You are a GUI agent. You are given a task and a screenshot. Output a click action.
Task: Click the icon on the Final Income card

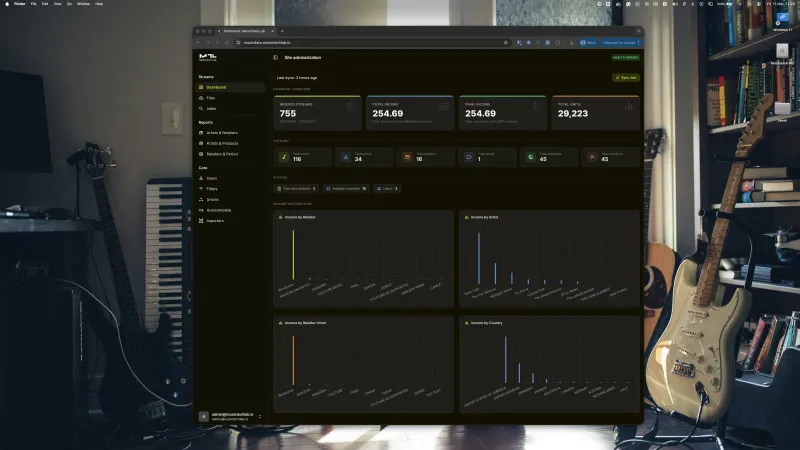click(535, 106)
